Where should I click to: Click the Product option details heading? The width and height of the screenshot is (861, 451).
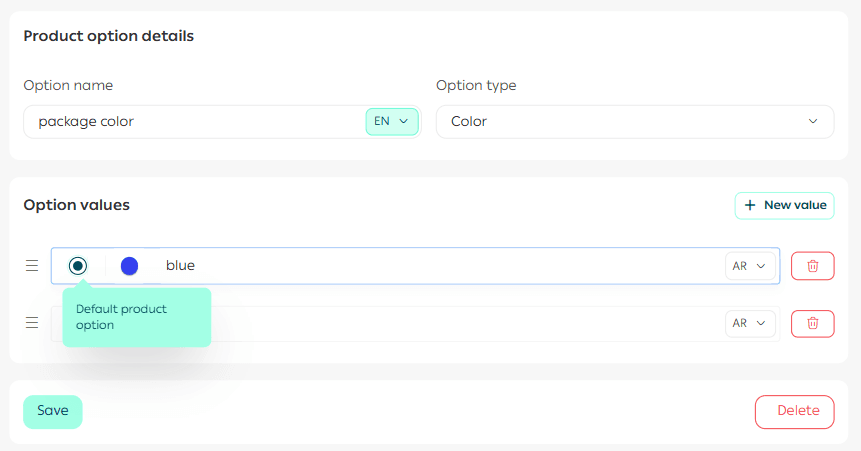[x=108, y=36]
